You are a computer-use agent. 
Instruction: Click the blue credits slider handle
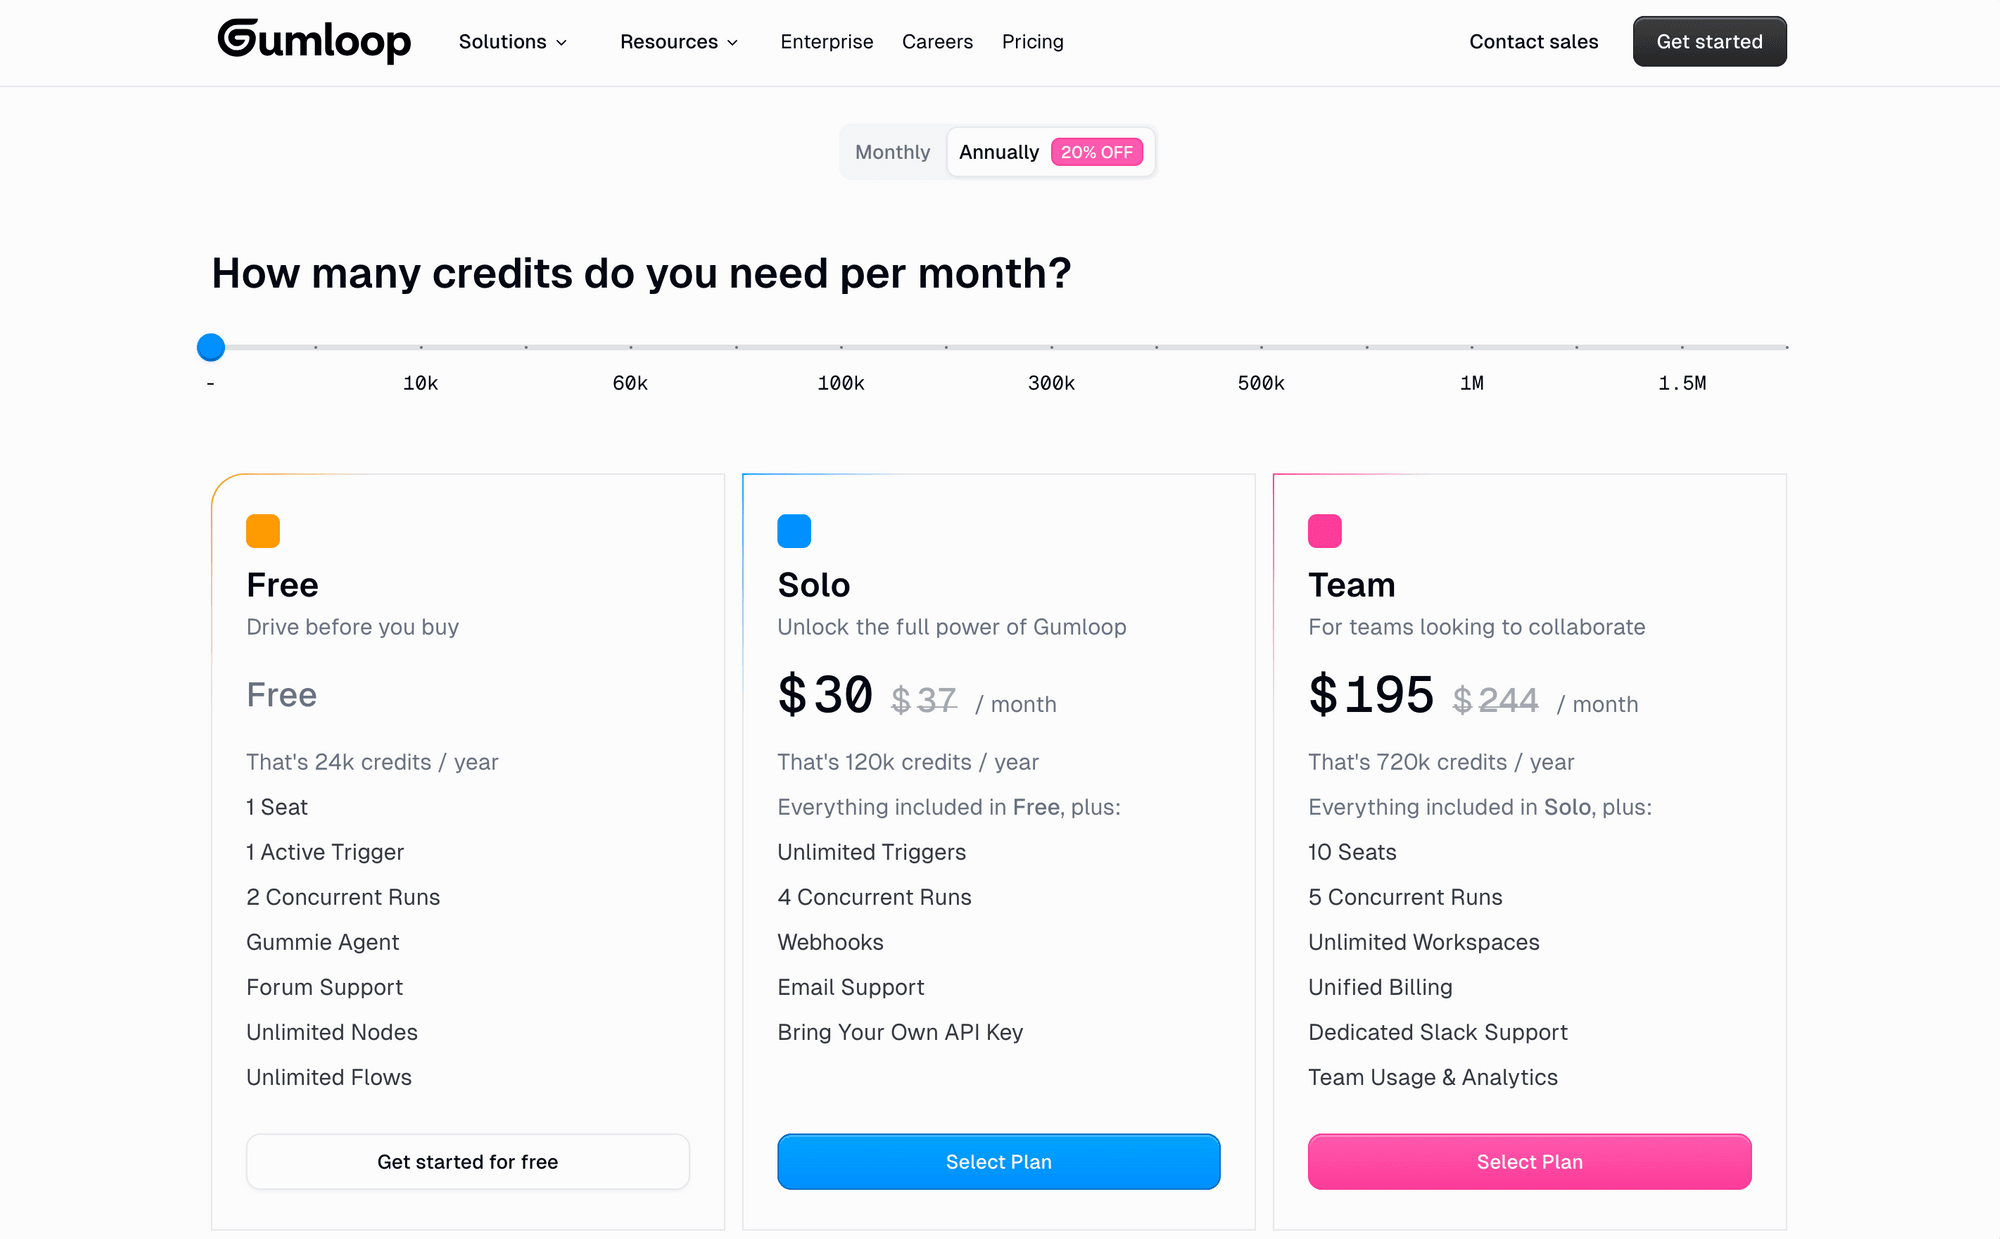click(211, 347)
